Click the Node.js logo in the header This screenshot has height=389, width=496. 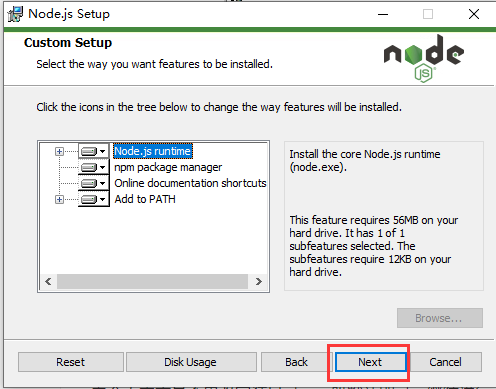[424, 58]
